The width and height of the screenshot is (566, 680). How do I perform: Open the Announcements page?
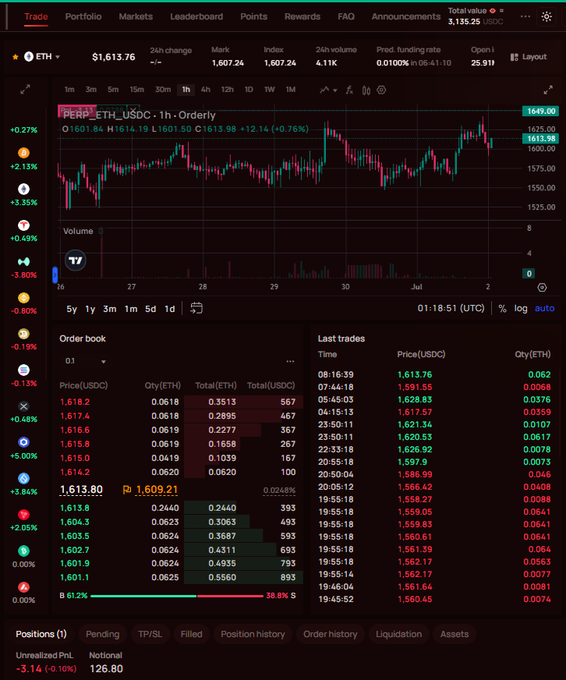pyautogui.click(x=406, y=16)
